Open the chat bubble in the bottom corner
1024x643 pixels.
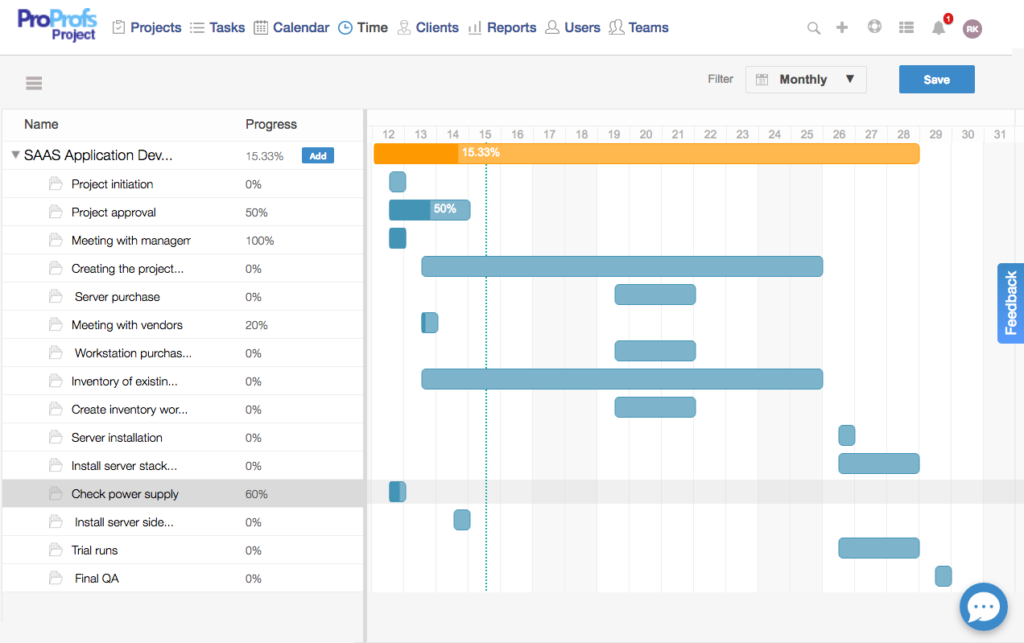point(983,606)
